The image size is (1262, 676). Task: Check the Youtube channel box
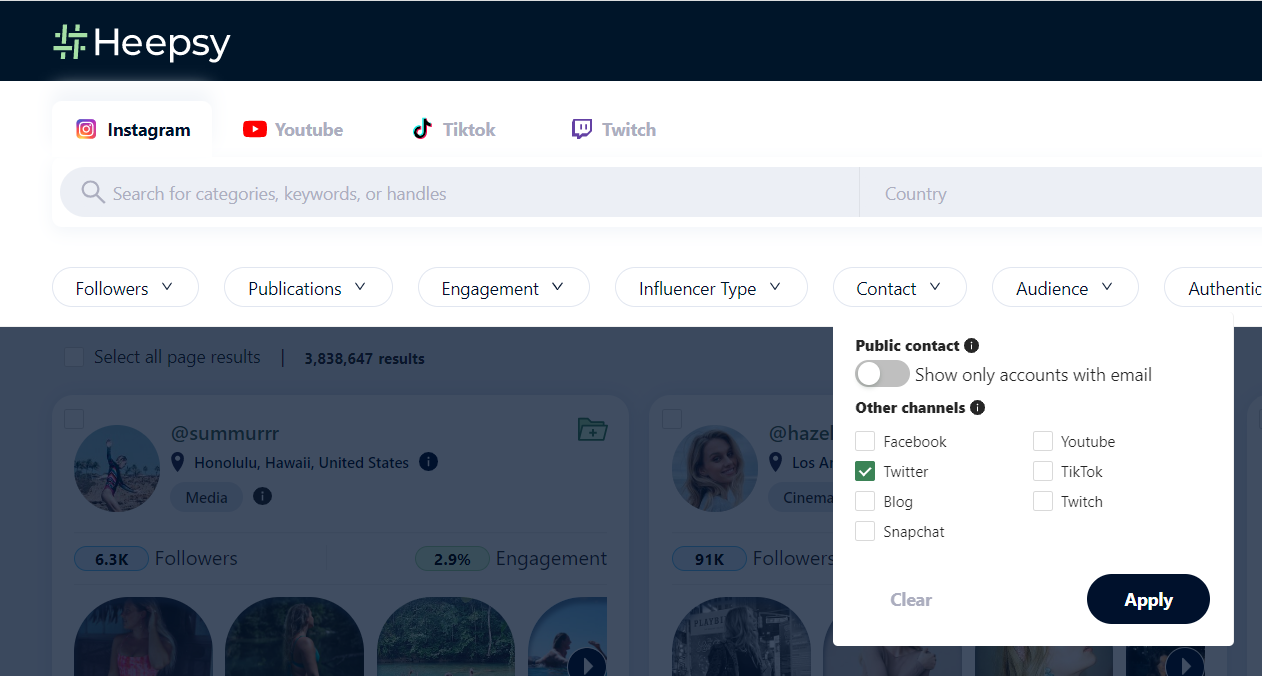tap(1043, 441)
